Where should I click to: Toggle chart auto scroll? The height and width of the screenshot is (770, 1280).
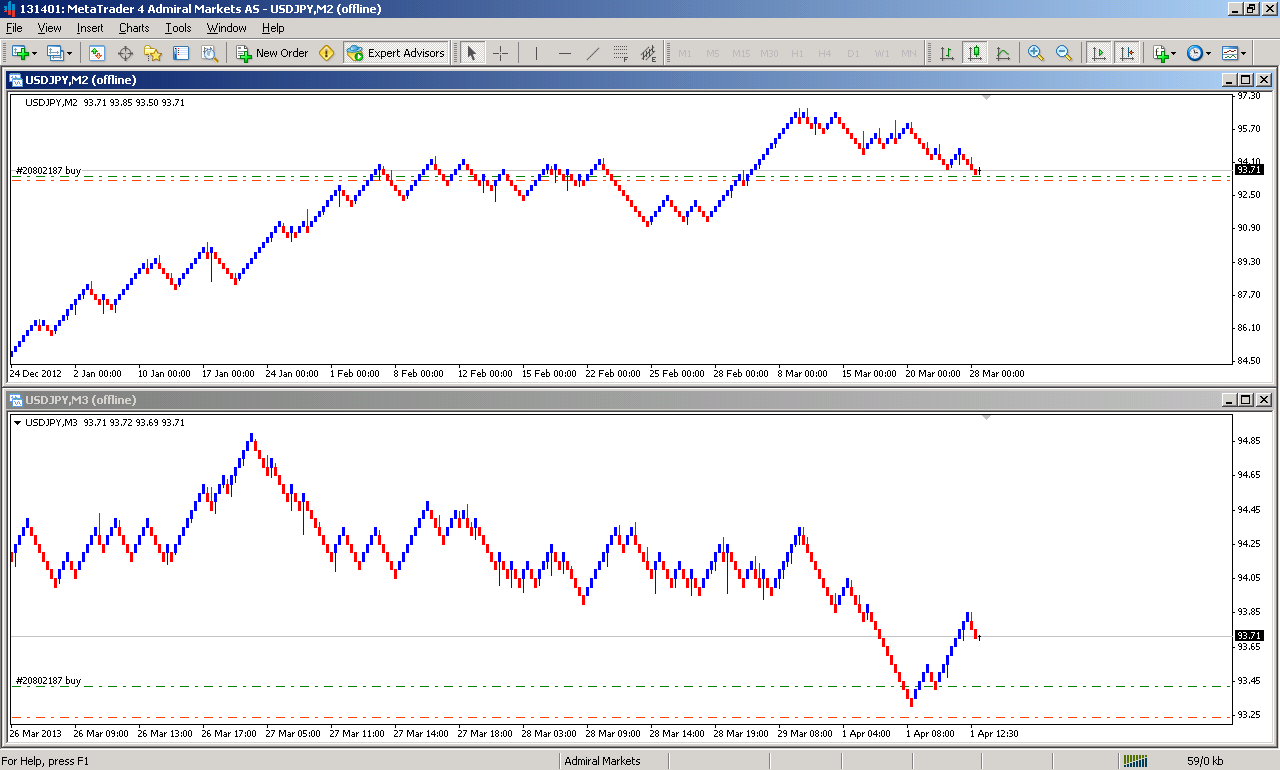tap(1099, 53)
